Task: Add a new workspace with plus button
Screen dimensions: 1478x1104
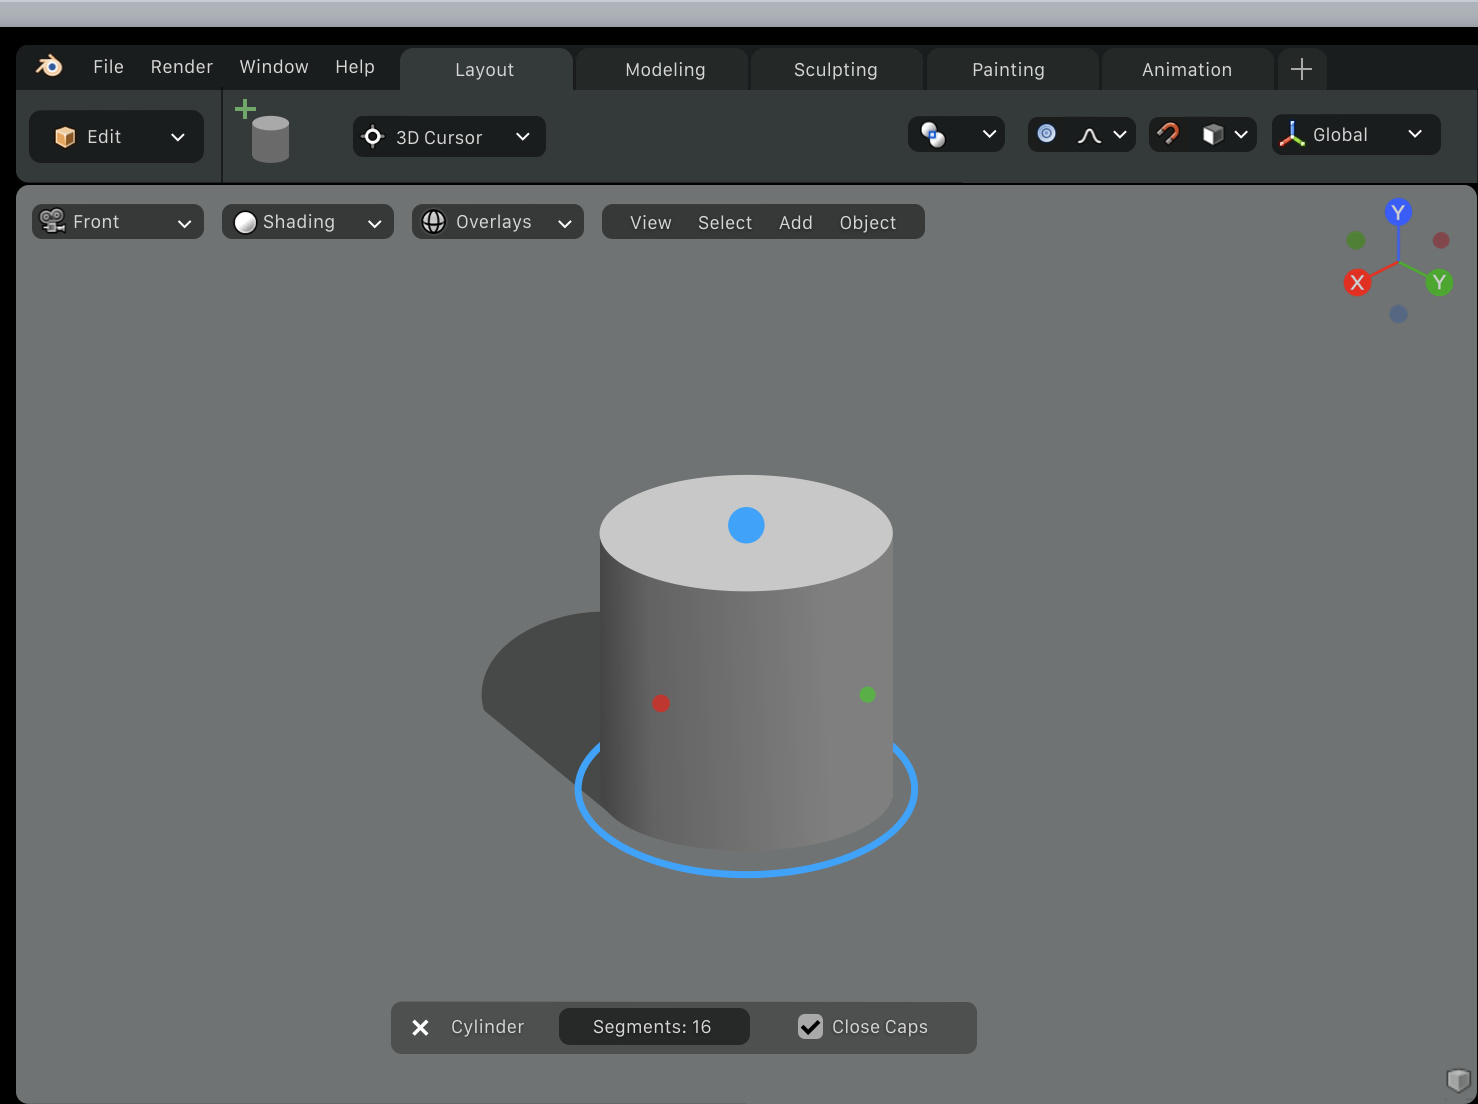Action: coord(1301,69)
